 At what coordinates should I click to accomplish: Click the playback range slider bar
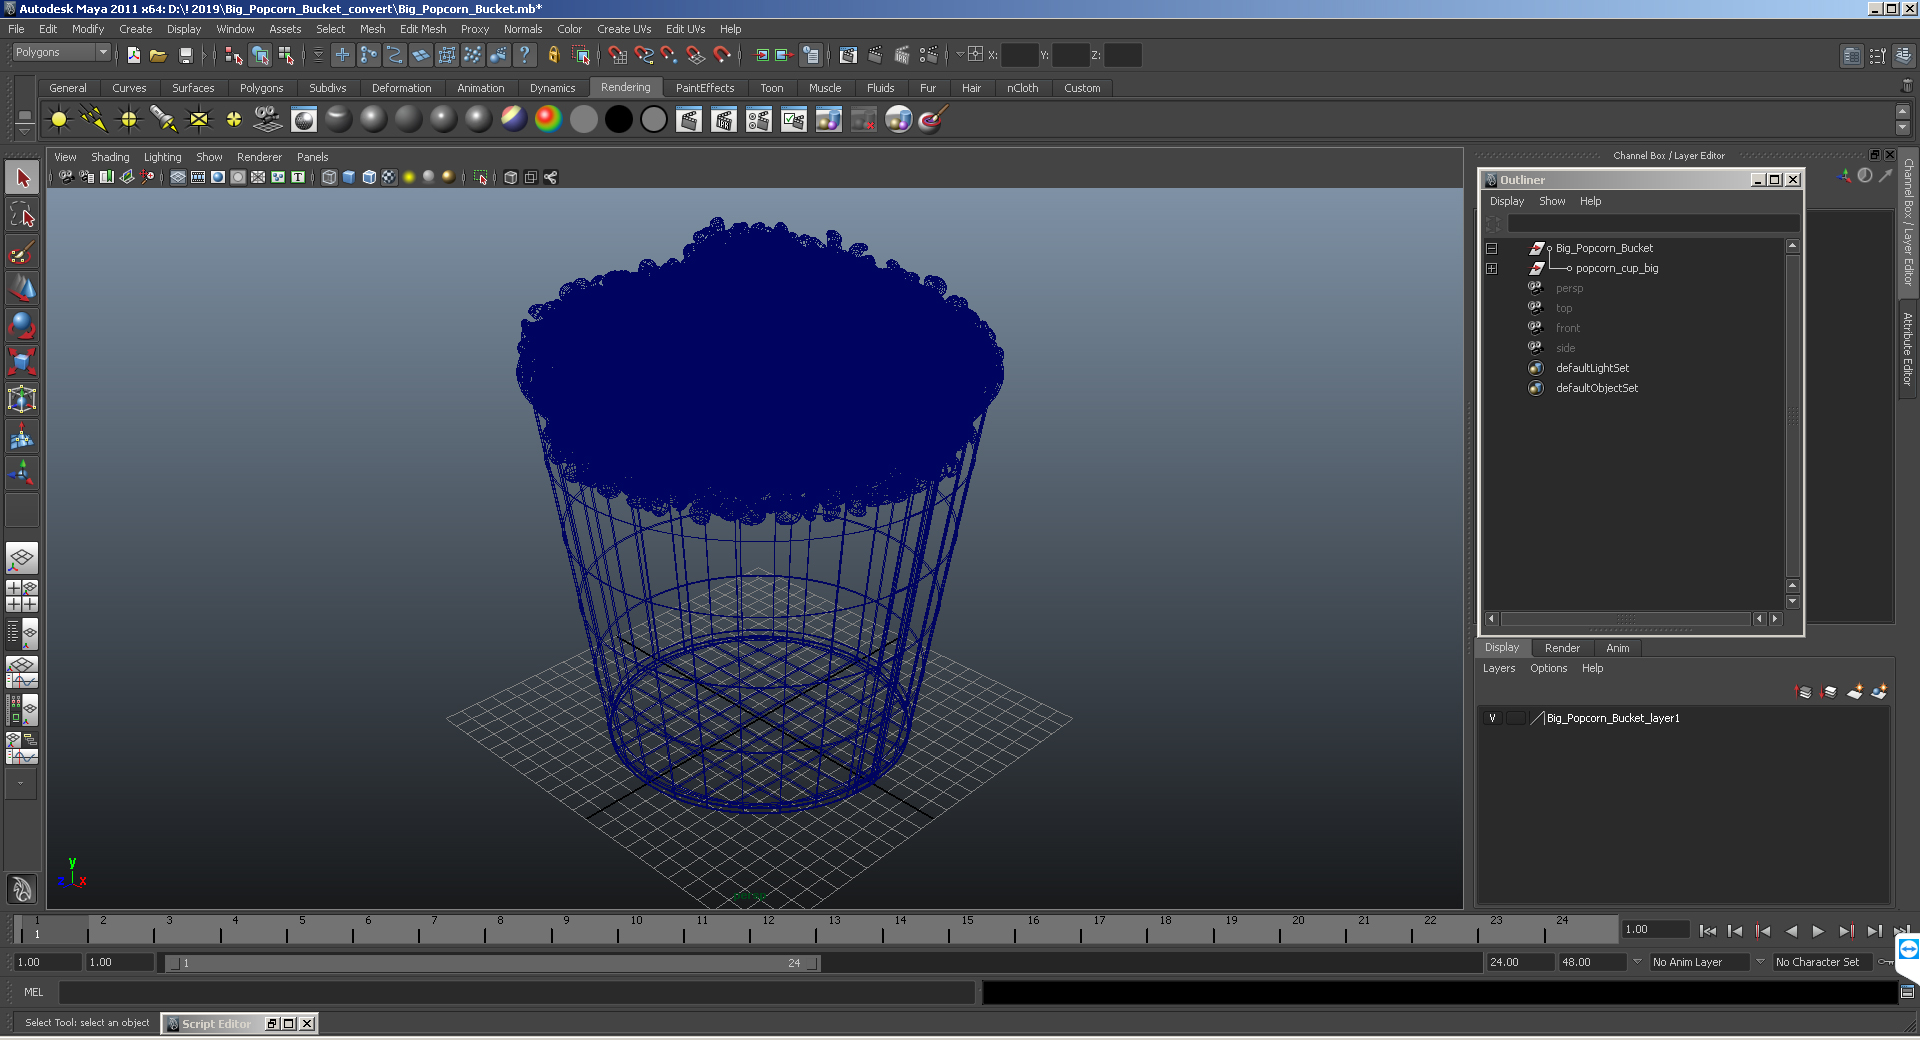(492, 963)
